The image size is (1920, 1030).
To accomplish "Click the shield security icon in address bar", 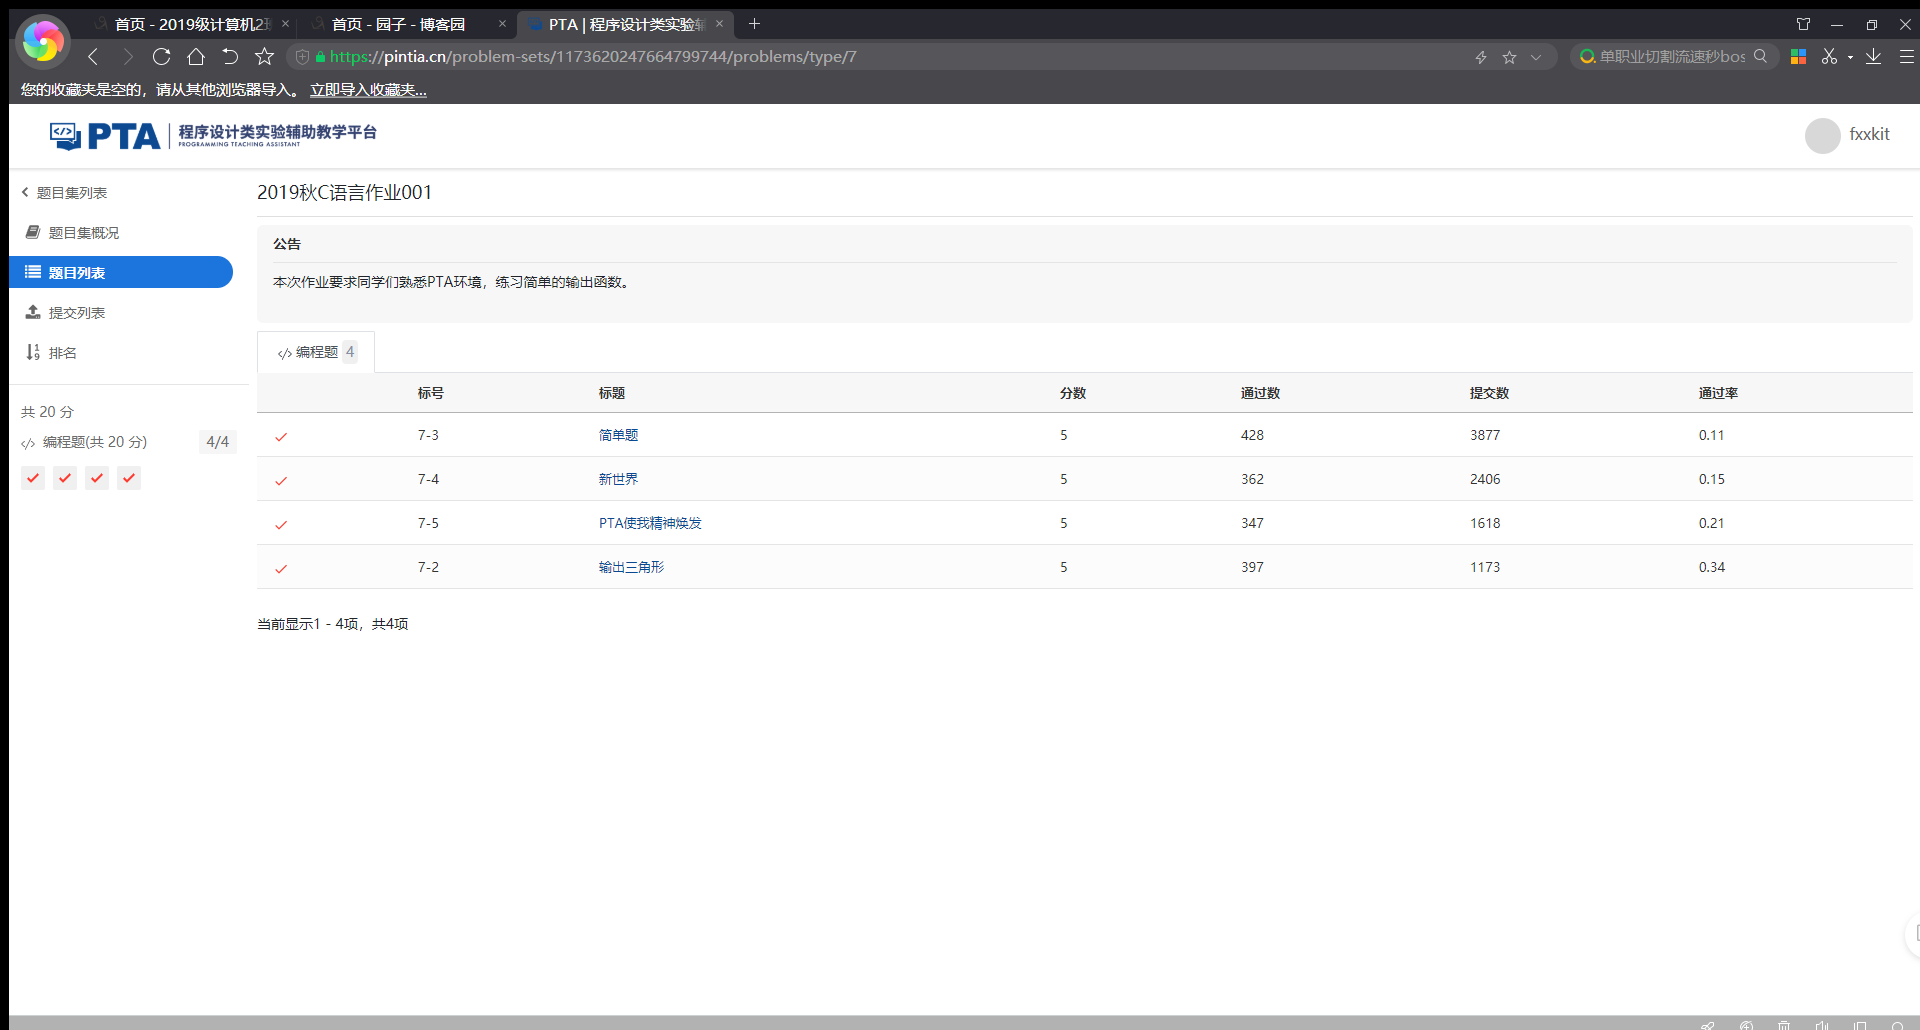I will (302, 57).
